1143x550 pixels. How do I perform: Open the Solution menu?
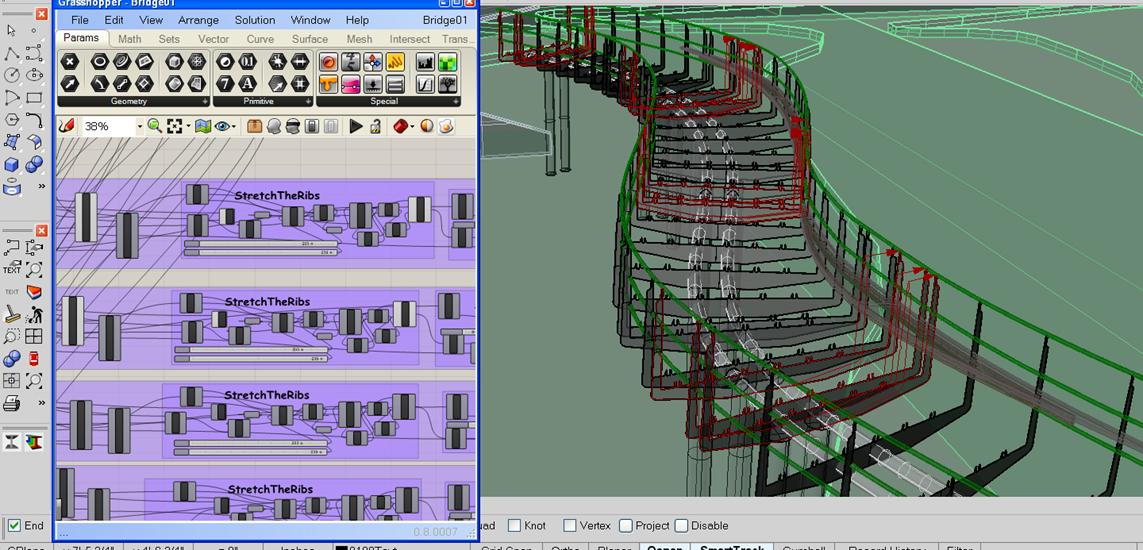click(x=255, y=20)
